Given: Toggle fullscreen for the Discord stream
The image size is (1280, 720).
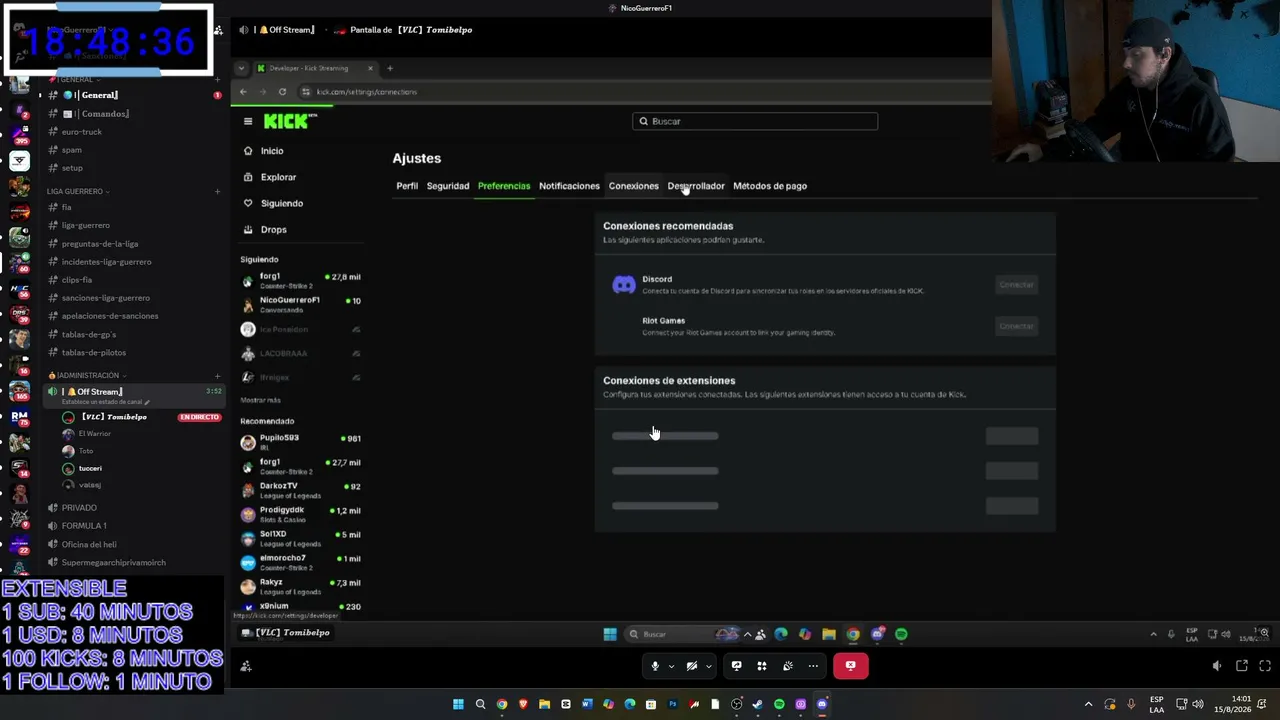Looking at the screenshot, I should click(x=1265, y=666).
